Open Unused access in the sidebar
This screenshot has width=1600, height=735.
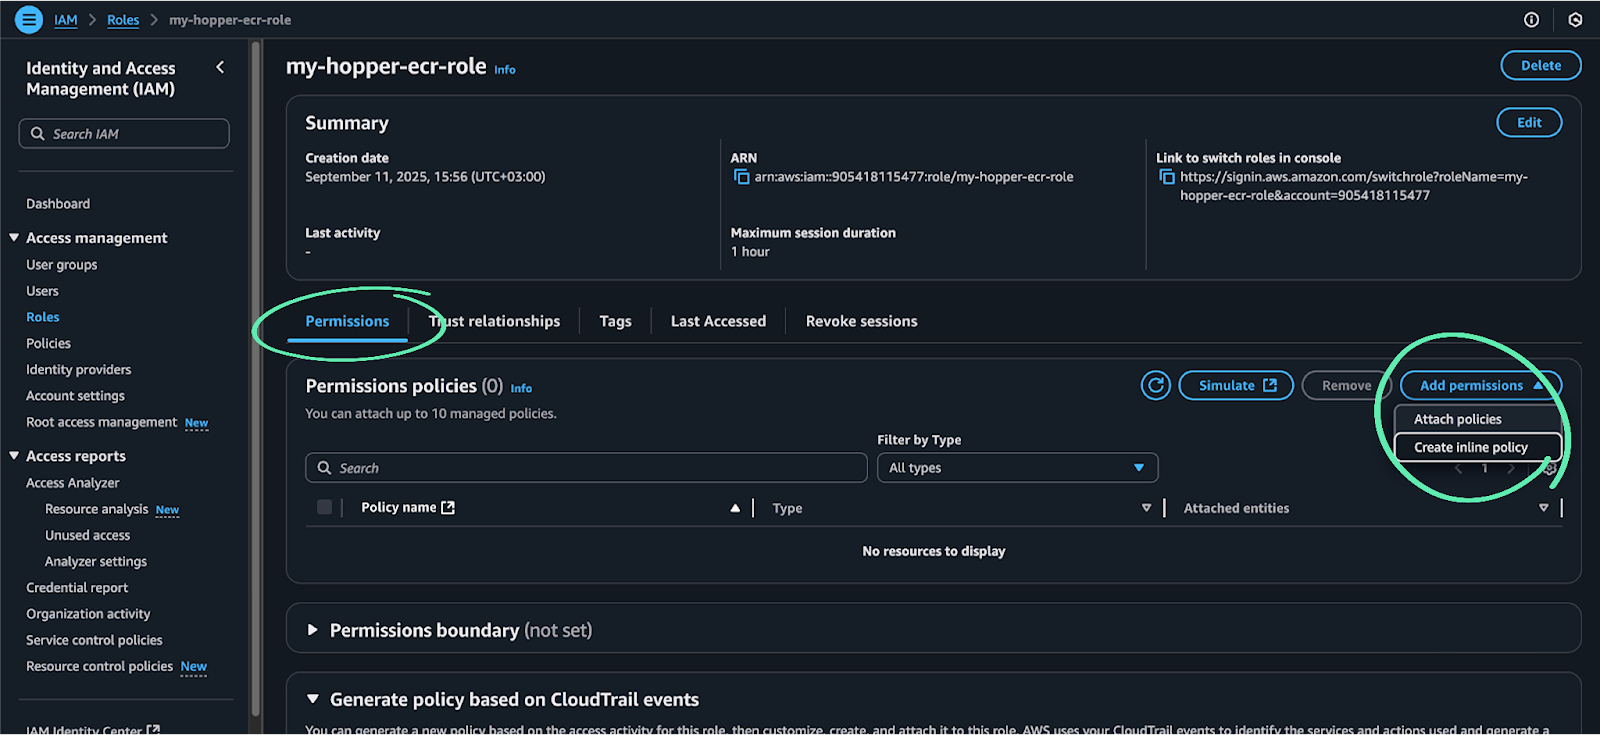tap(88, 535)
